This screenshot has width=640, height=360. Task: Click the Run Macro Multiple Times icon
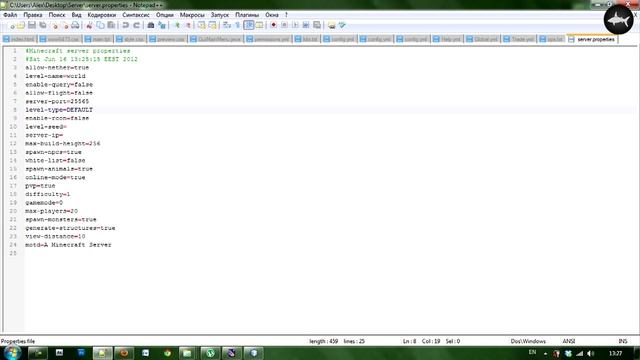coord(306,25)
